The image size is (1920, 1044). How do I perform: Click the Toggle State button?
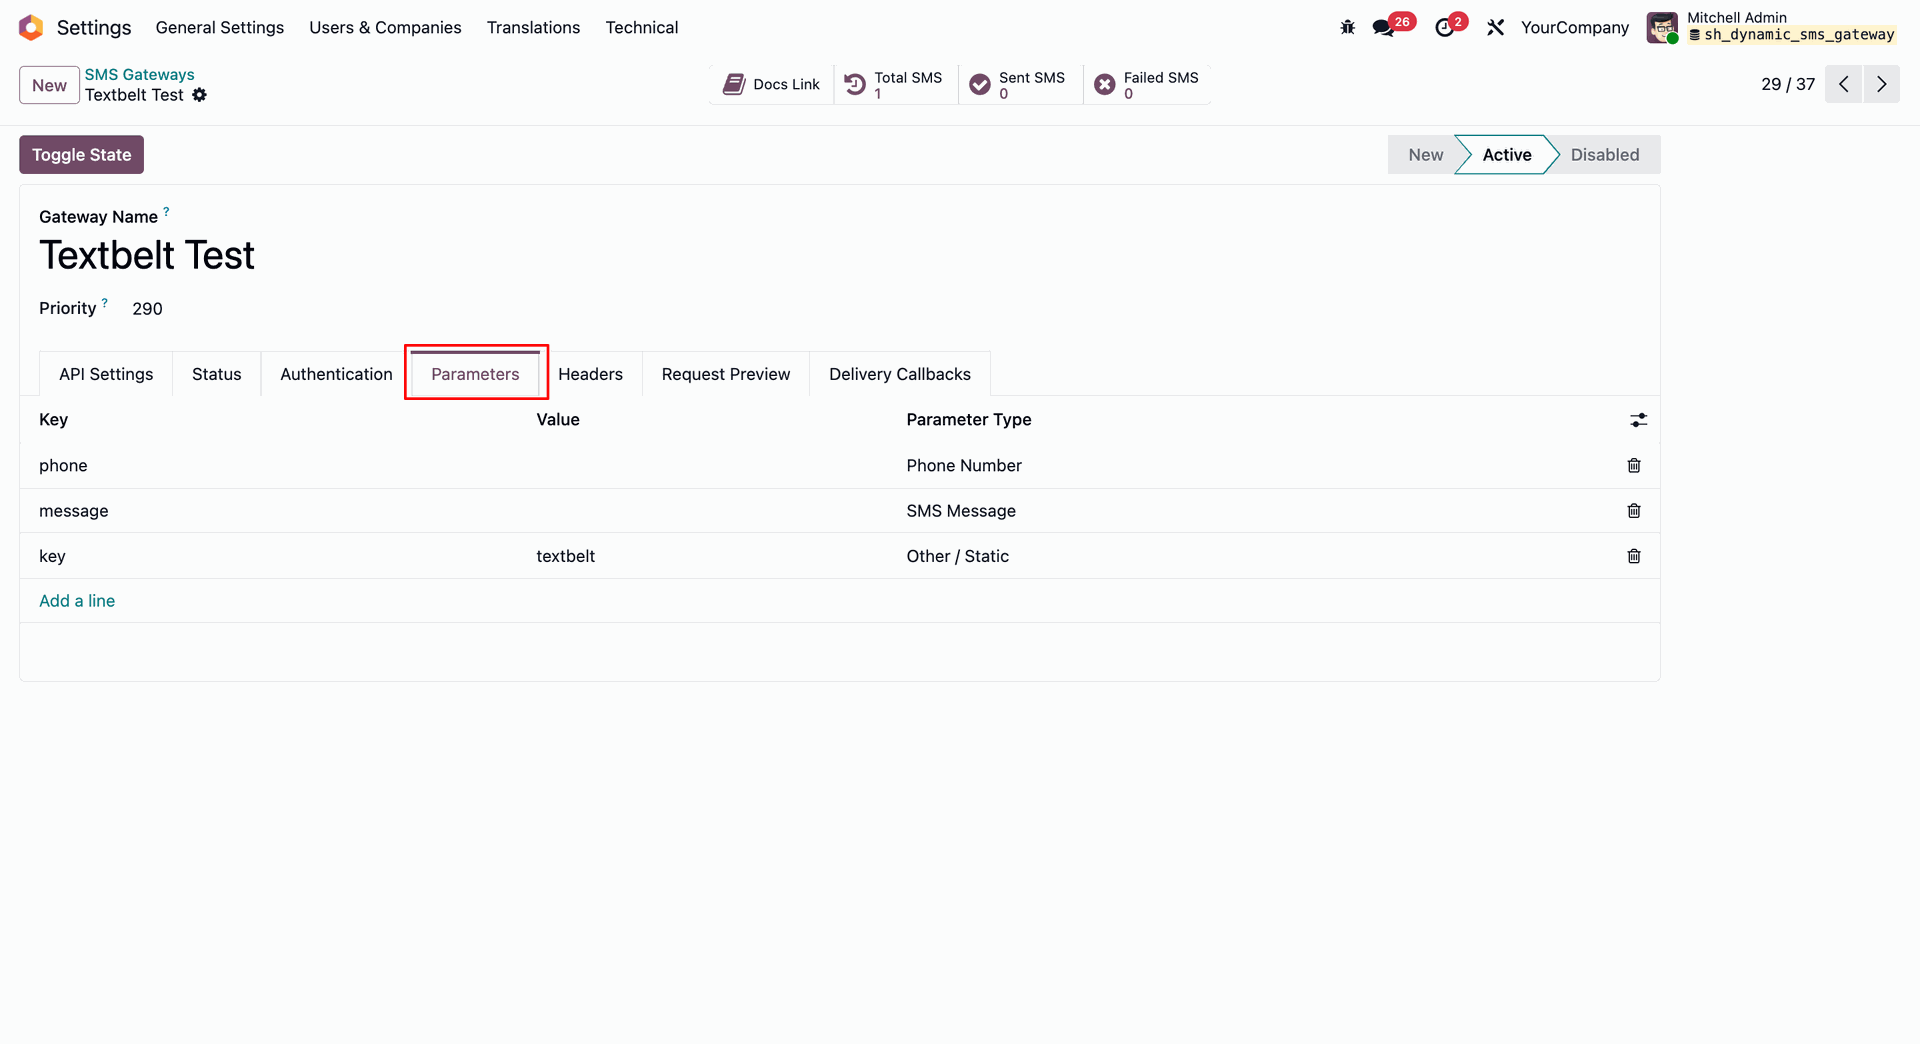(x=81, y=155)
